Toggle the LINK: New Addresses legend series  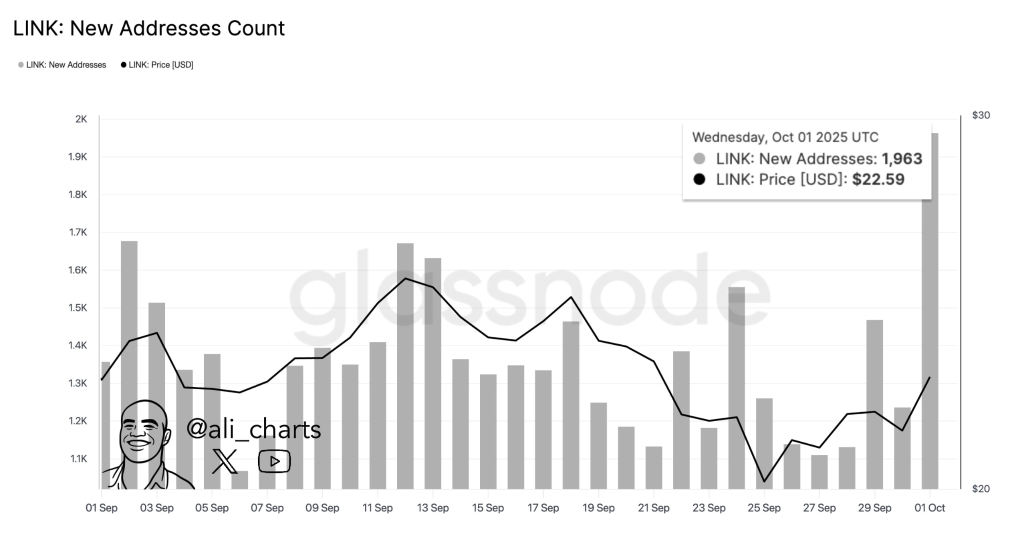[x=62, y=65]
